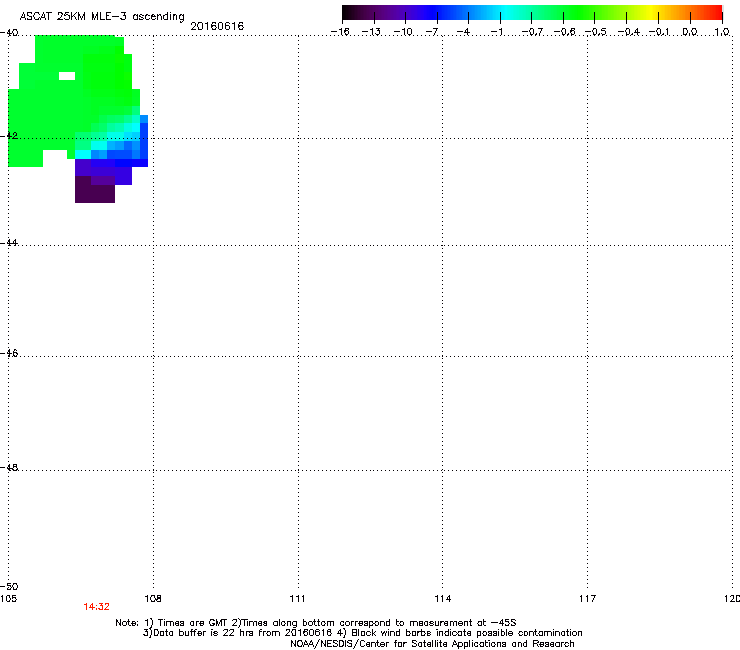Click the 117 longitude axis label
Screen dimensions: 740x650
pos(587,599)
